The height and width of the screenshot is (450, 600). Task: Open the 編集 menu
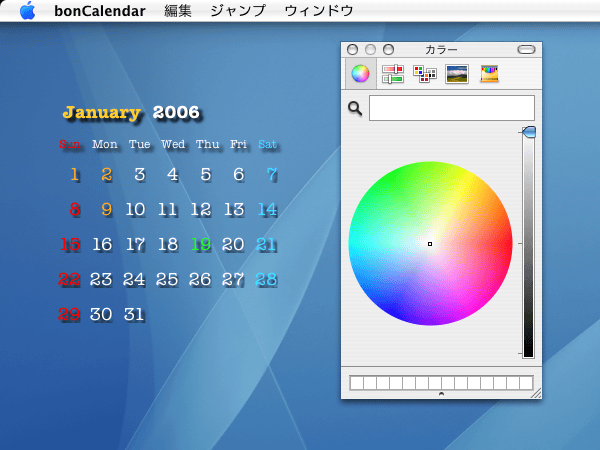(178, 11)
